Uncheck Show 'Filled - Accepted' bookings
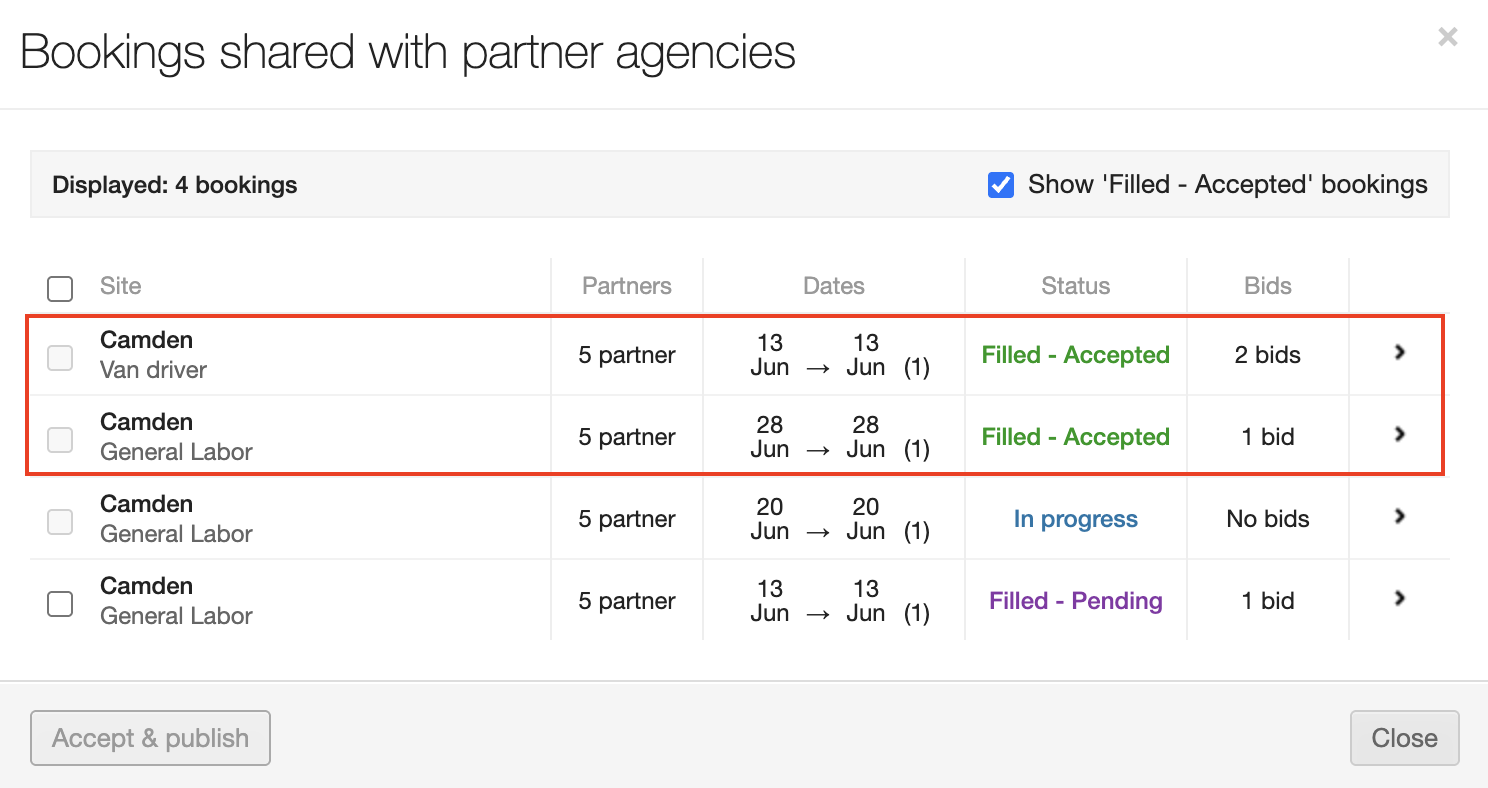The height and width of the screenshot is (788, 1488). point(1001,185)
